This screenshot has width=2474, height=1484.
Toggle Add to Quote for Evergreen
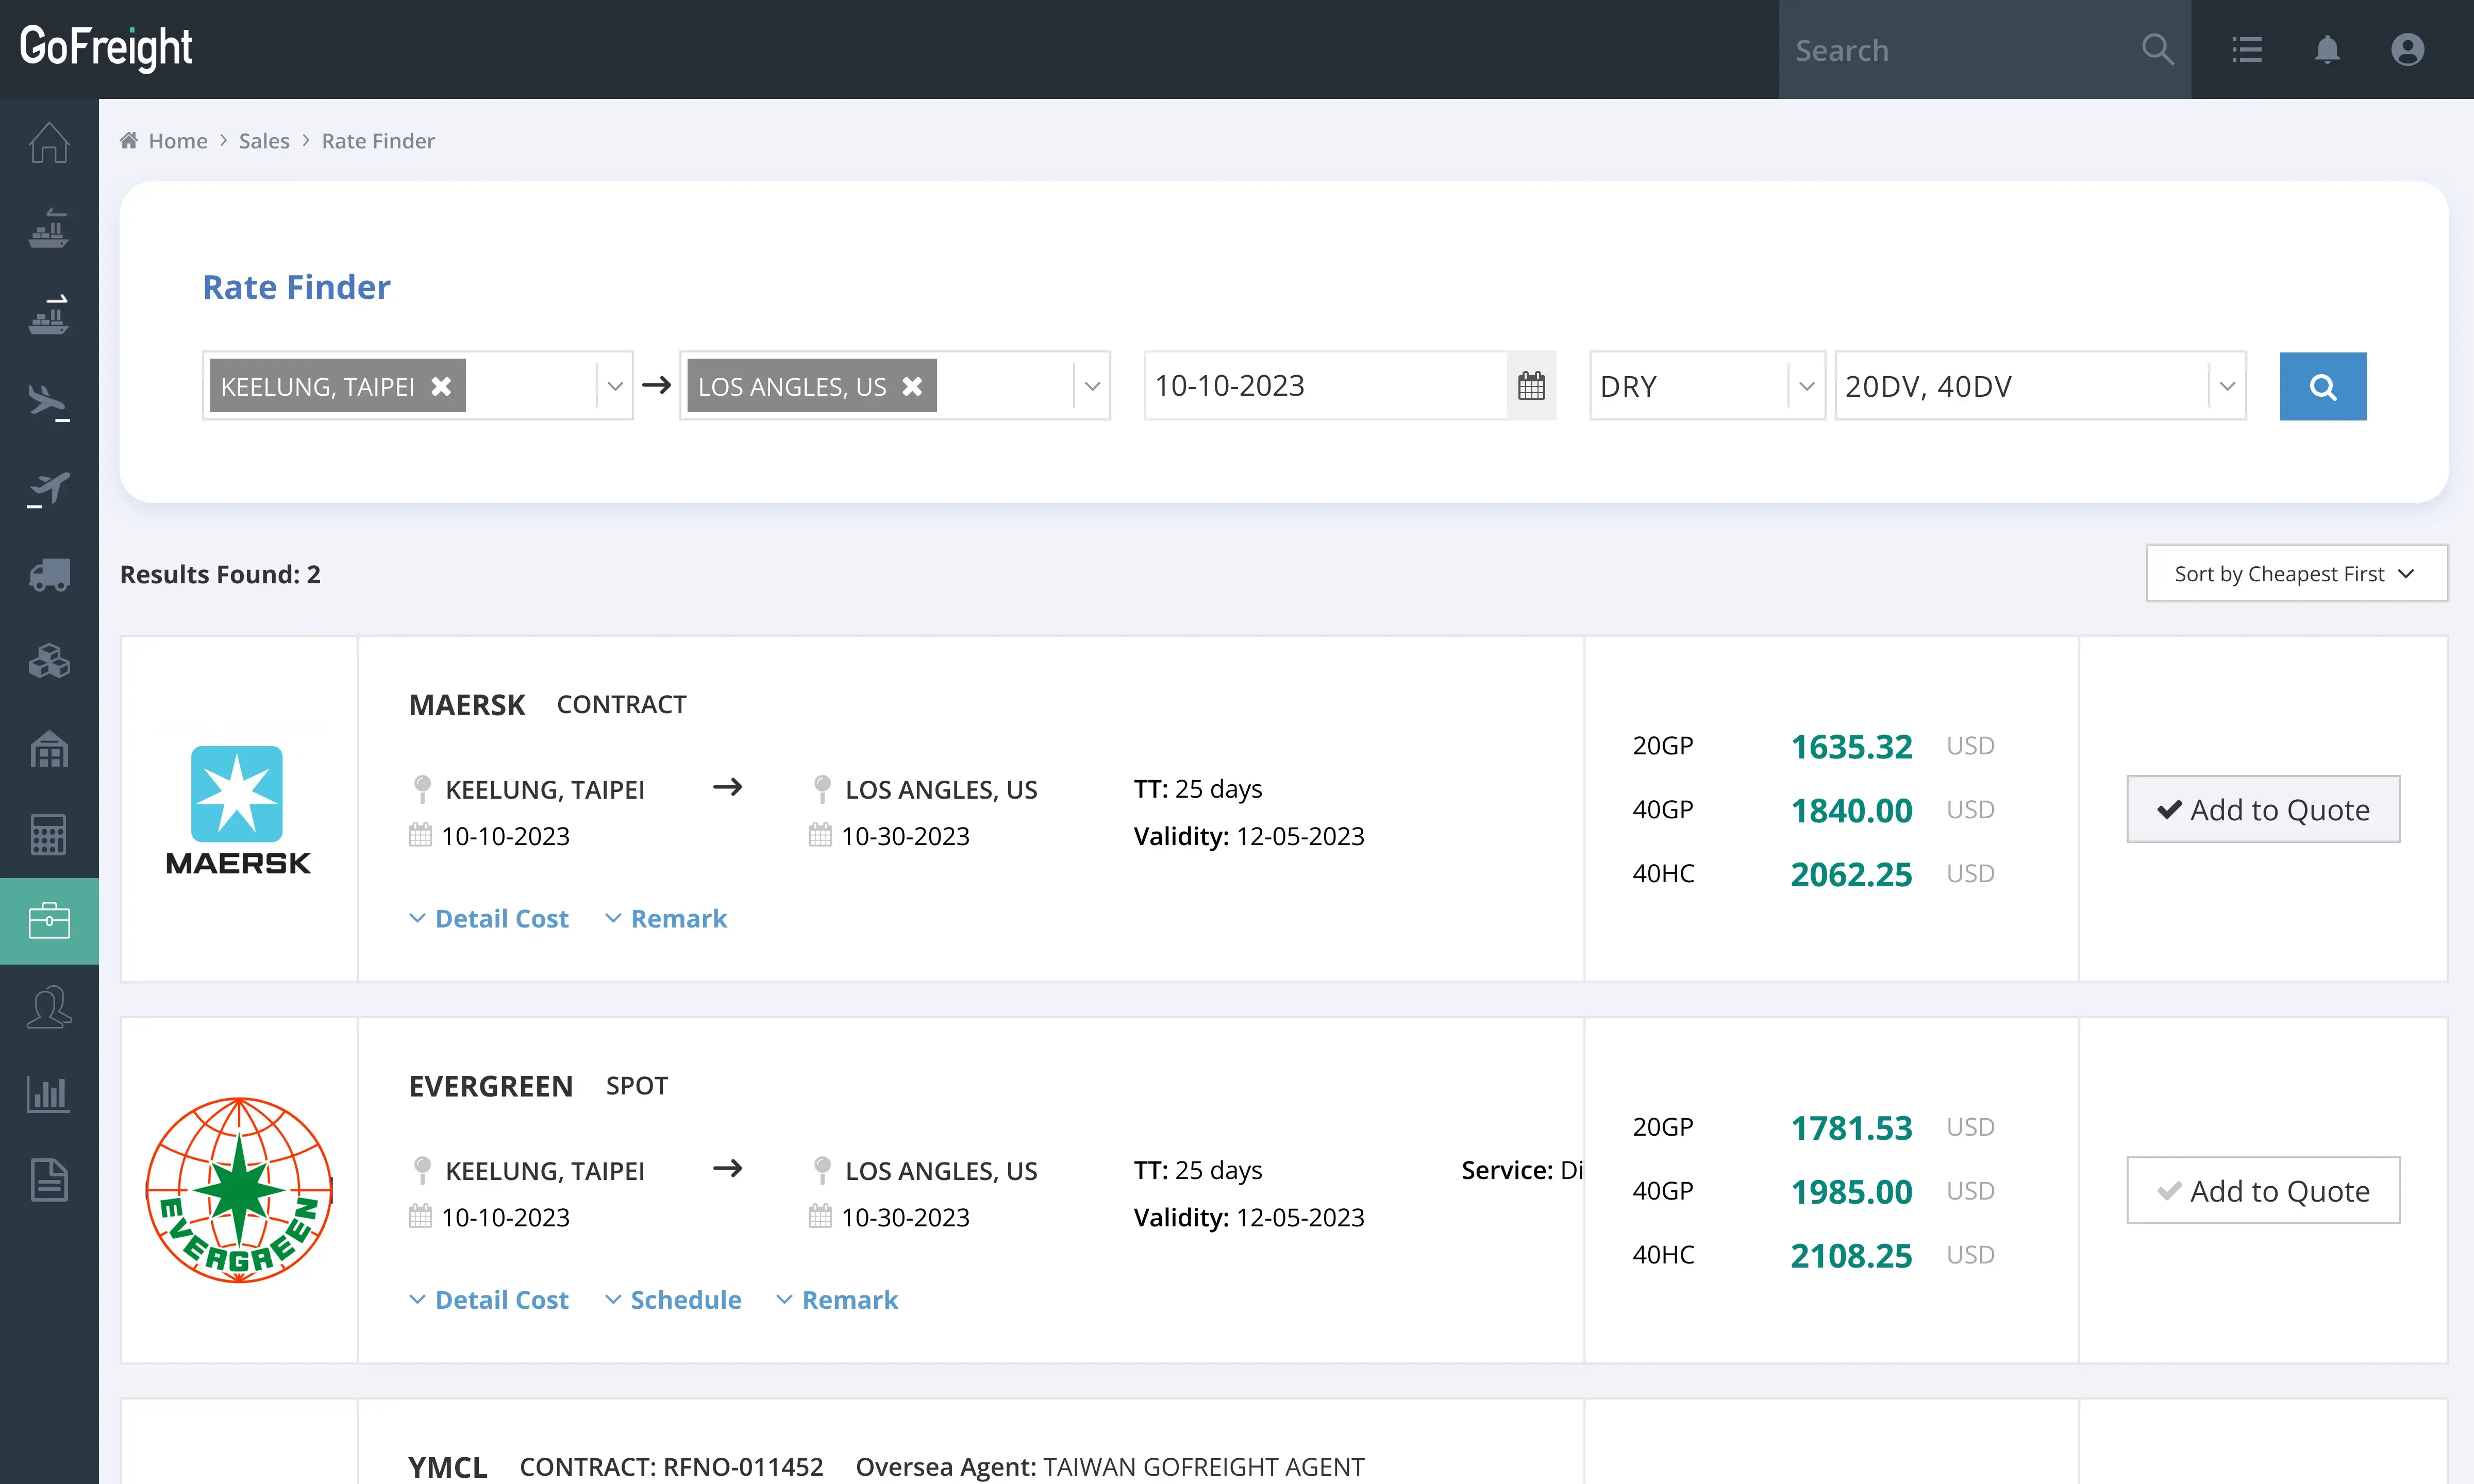pos(2262,1190)
